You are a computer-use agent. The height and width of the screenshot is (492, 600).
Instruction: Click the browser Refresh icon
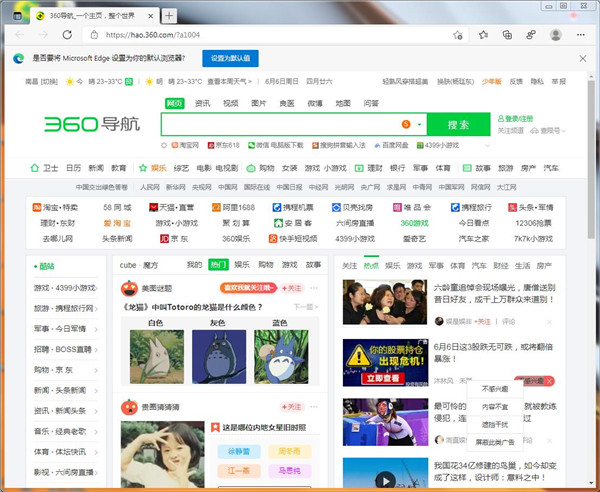point(67,34)
